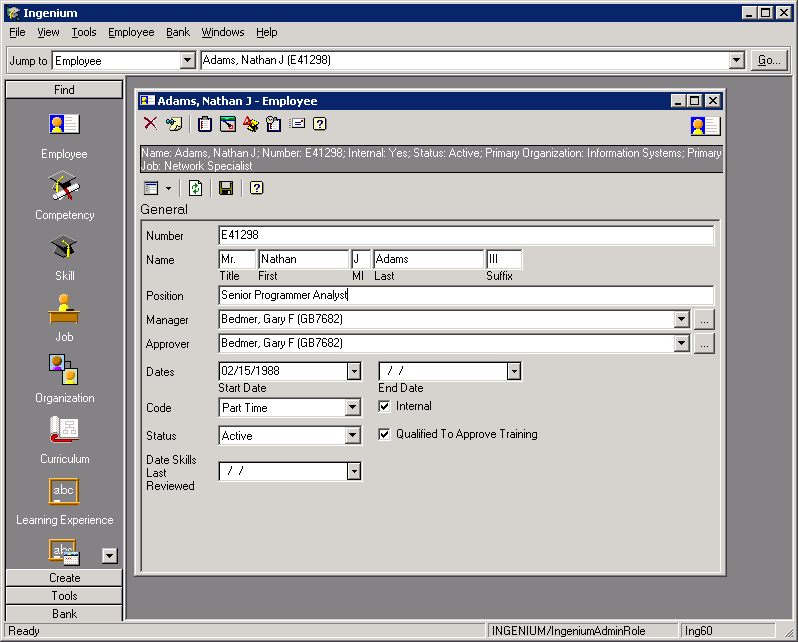The height and width of the screenshot is (642, 798).
Task: Click the green refresh icon
Action: (x=196, y=188)
